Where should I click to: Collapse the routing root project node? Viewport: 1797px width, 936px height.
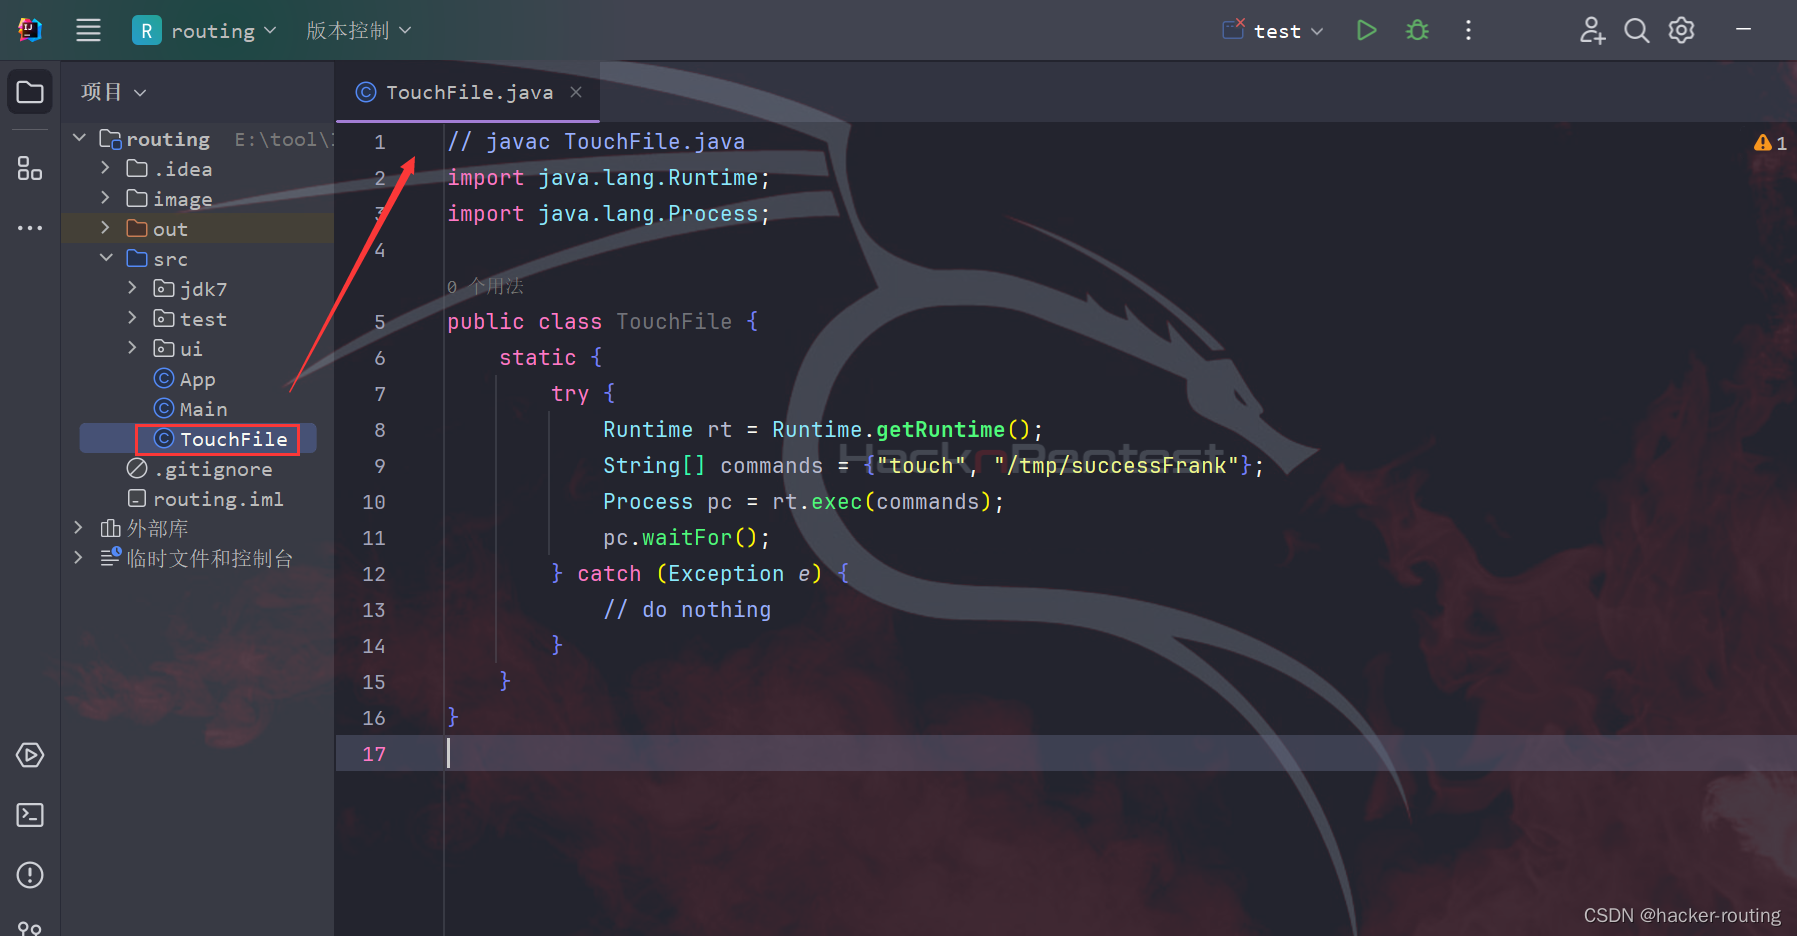click(80, 138)
